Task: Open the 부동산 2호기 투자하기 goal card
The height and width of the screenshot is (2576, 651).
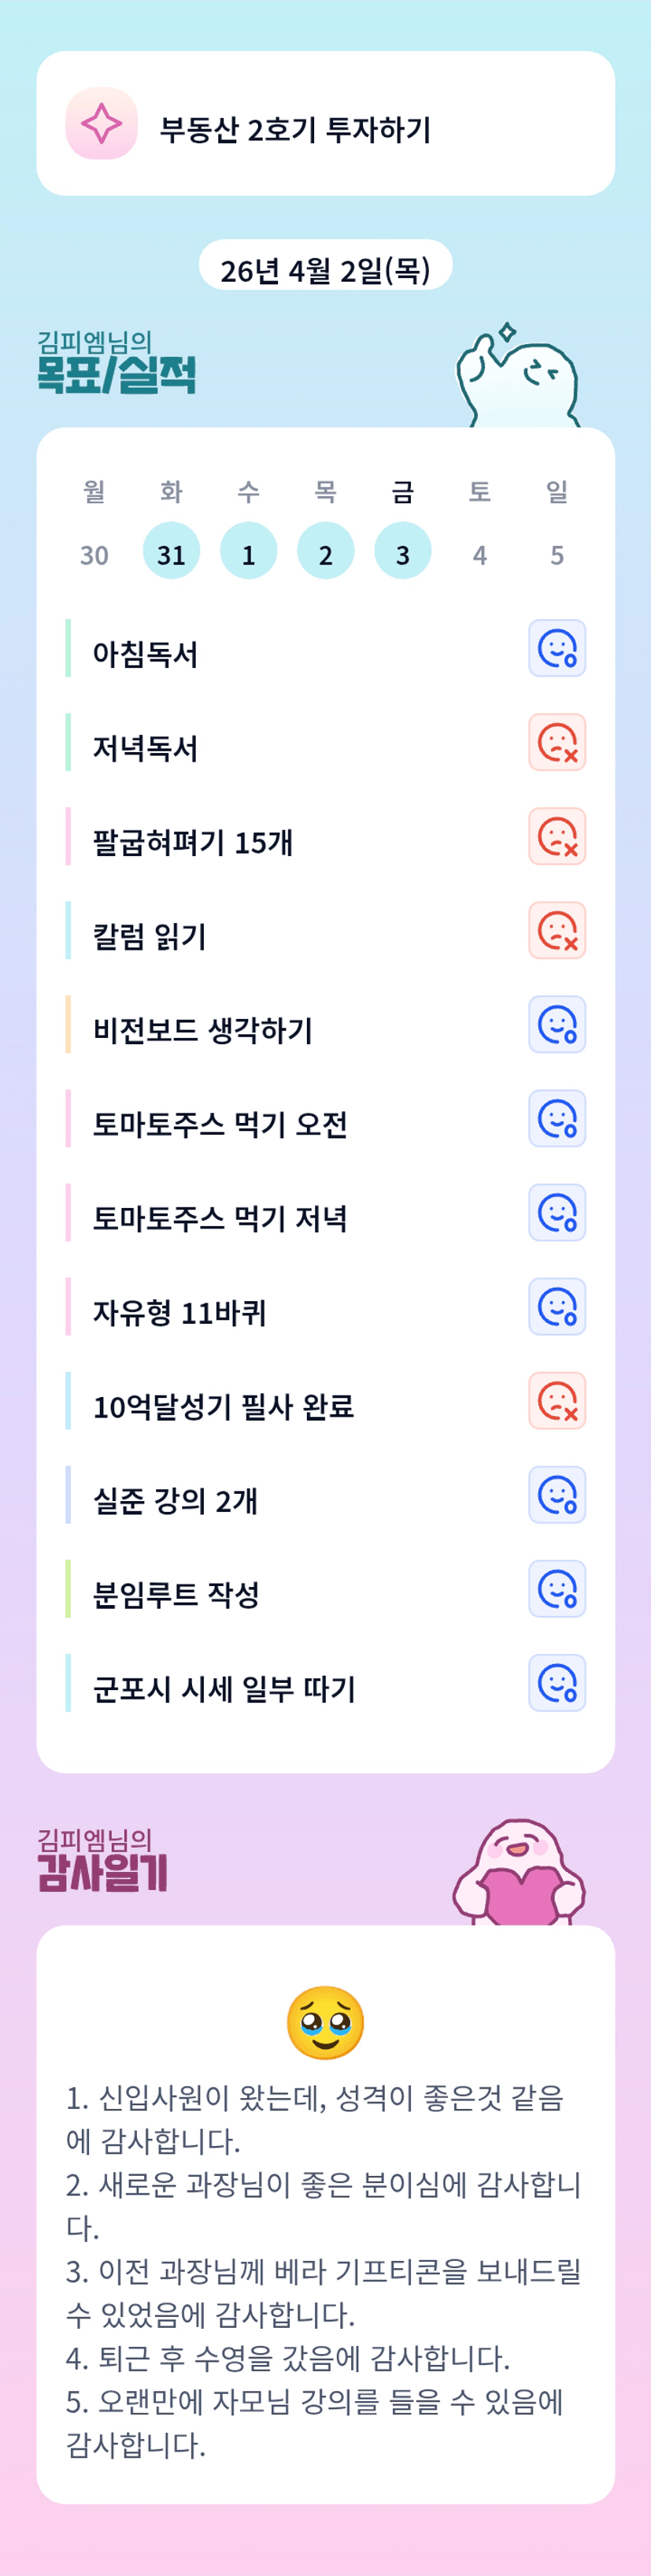Action: pyautogui.click(x=325, y=124)
